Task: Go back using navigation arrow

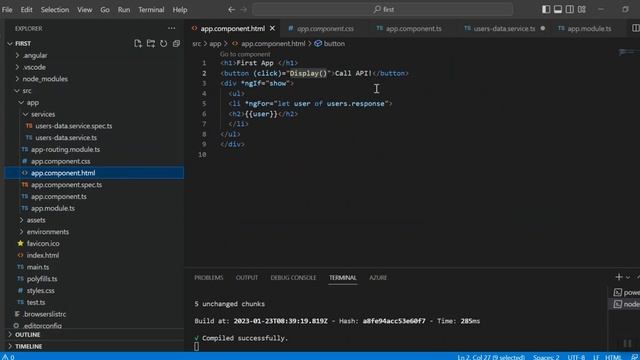Action: point(231,9)
